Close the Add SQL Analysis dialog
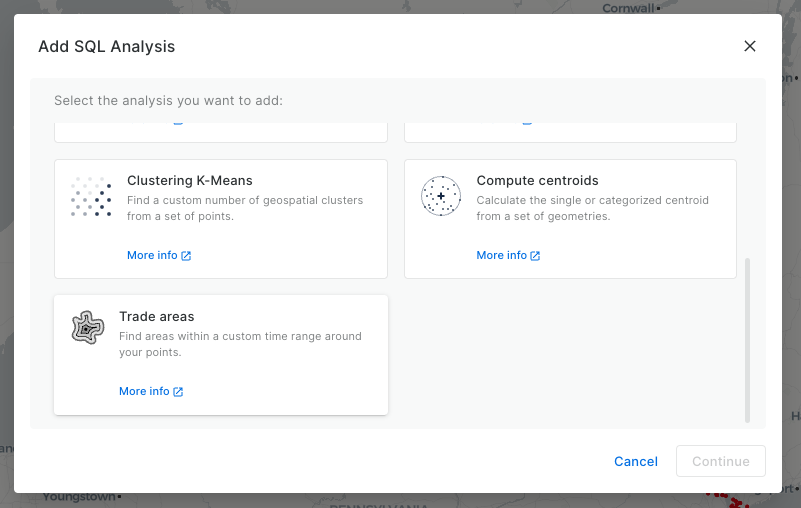 coord(750,46)
